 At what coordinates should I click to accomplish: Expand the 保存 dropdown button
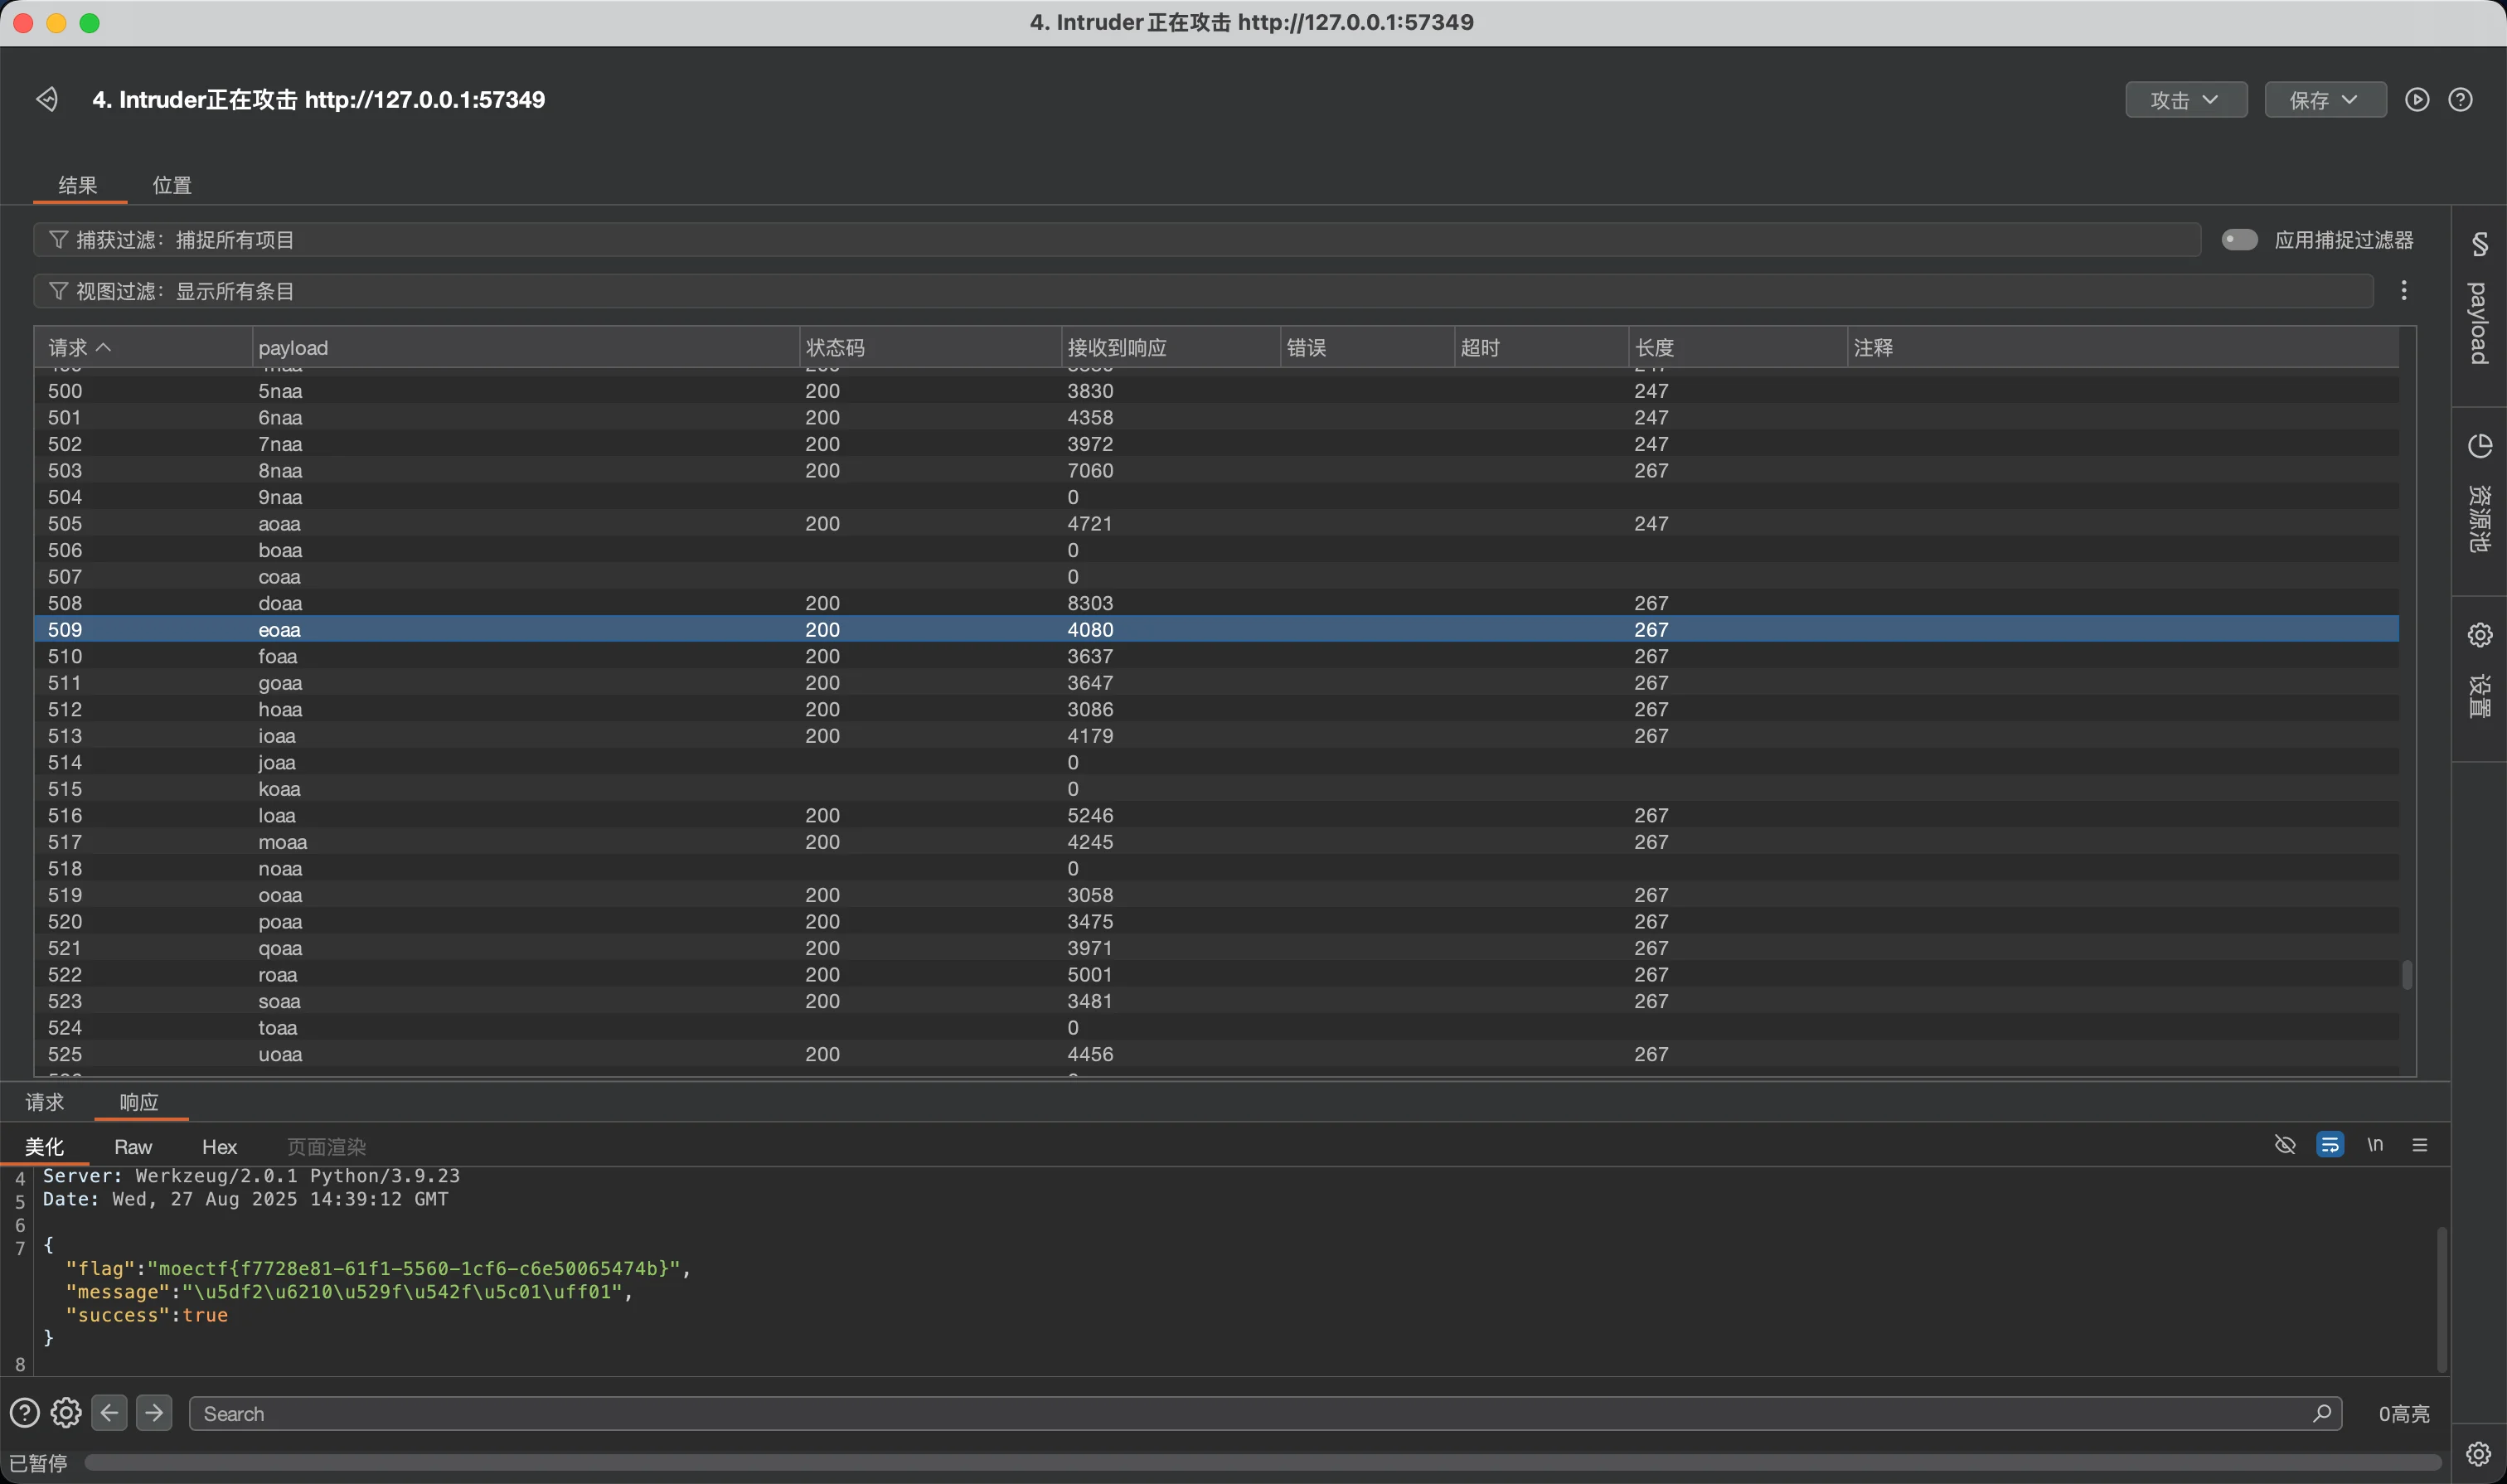tap(2325, 100)
